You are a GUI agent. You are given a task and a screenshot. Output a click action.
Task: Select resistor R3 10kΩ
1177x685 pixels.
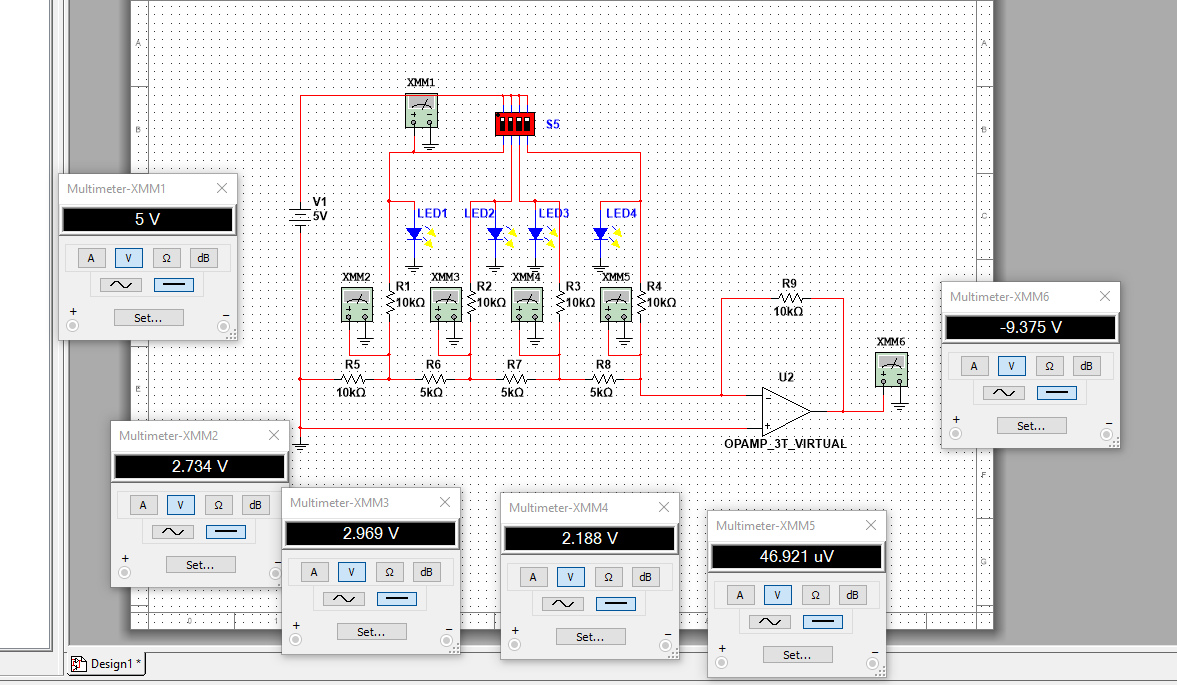(560, 302)
